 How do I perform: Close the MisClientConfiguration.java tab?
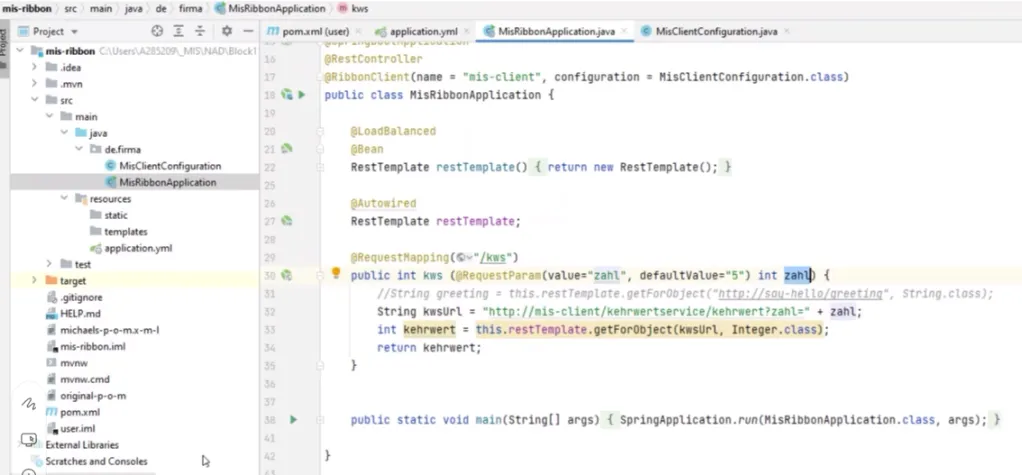(787, 31)
